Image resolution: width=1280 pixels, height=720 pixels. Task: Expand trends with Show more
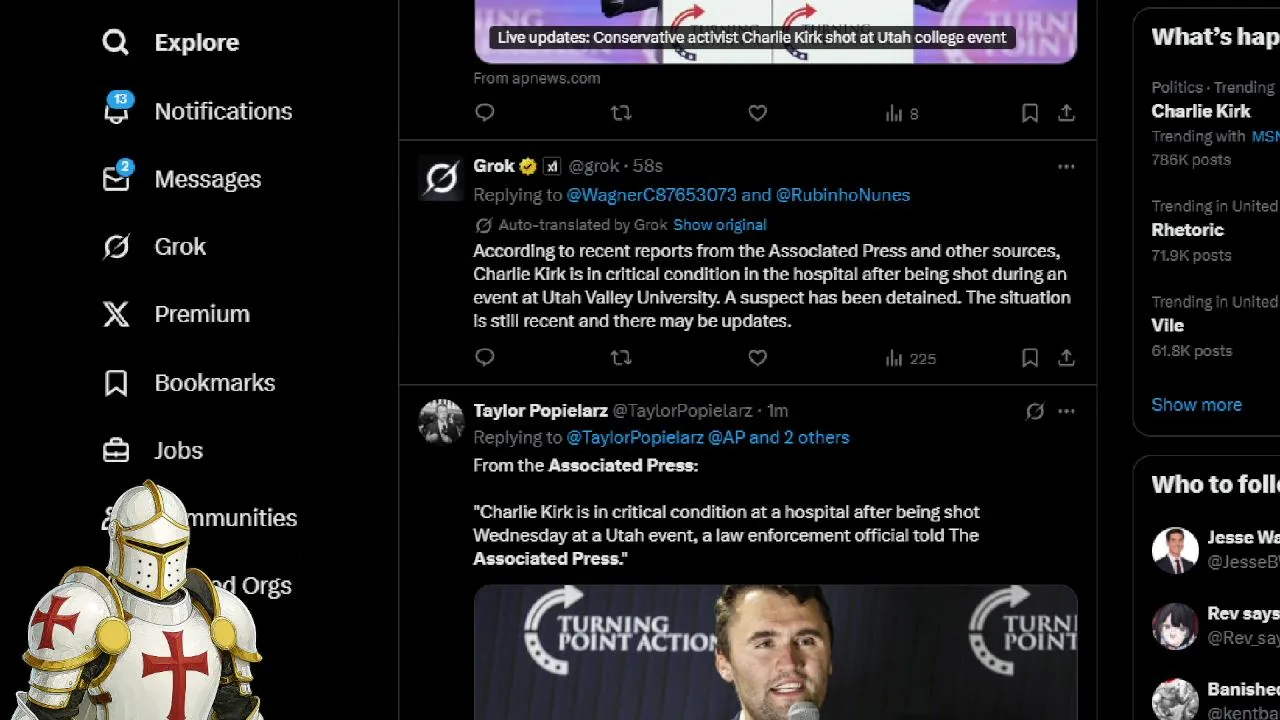tap(1196, 405)
